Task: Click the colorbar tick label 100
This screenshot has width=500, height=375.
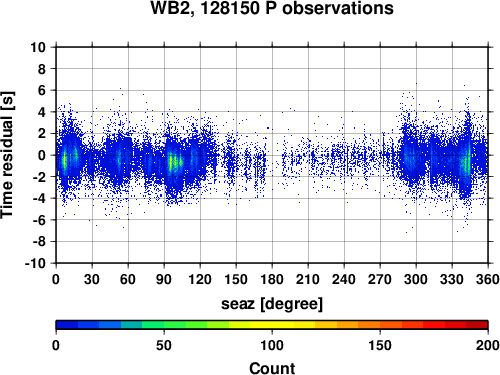Action: pos(272,345)
